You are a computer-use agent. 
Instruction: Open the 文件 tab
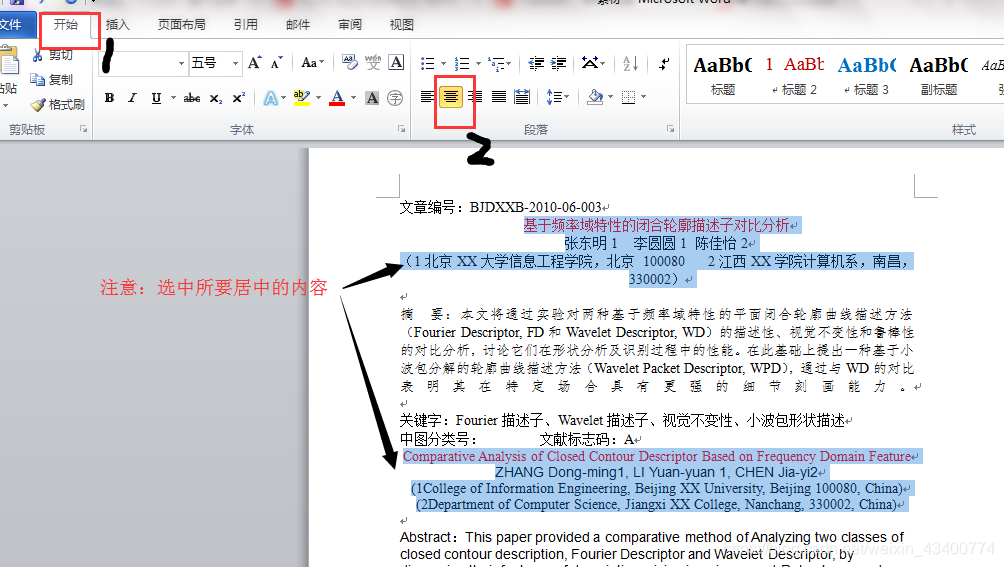[x=11, y=25]
